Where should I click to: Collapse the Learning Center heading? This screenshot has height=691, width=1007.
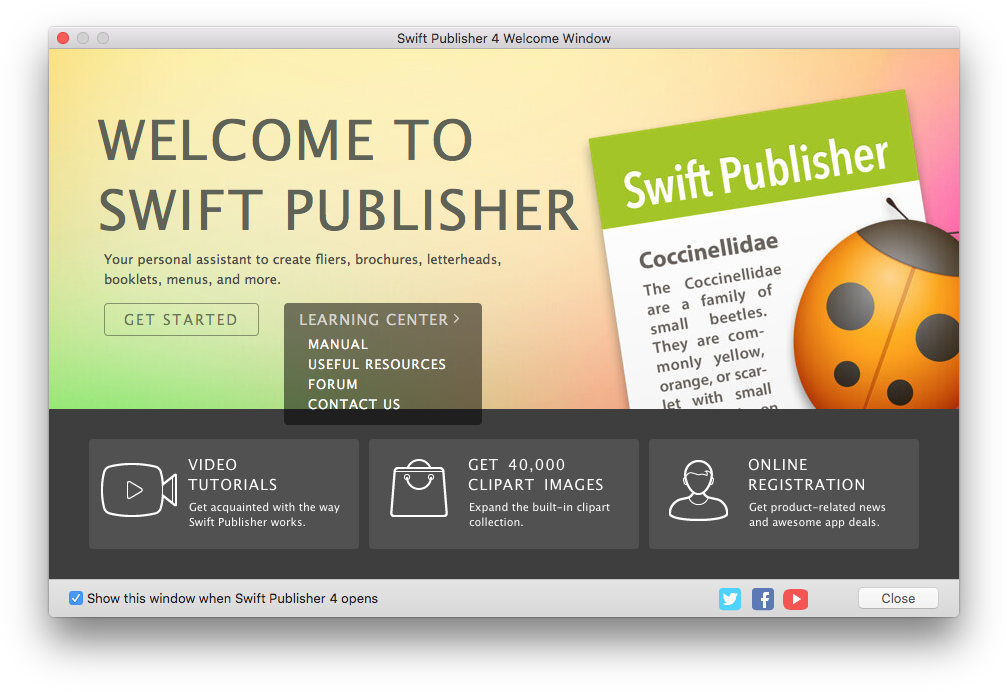373,320
